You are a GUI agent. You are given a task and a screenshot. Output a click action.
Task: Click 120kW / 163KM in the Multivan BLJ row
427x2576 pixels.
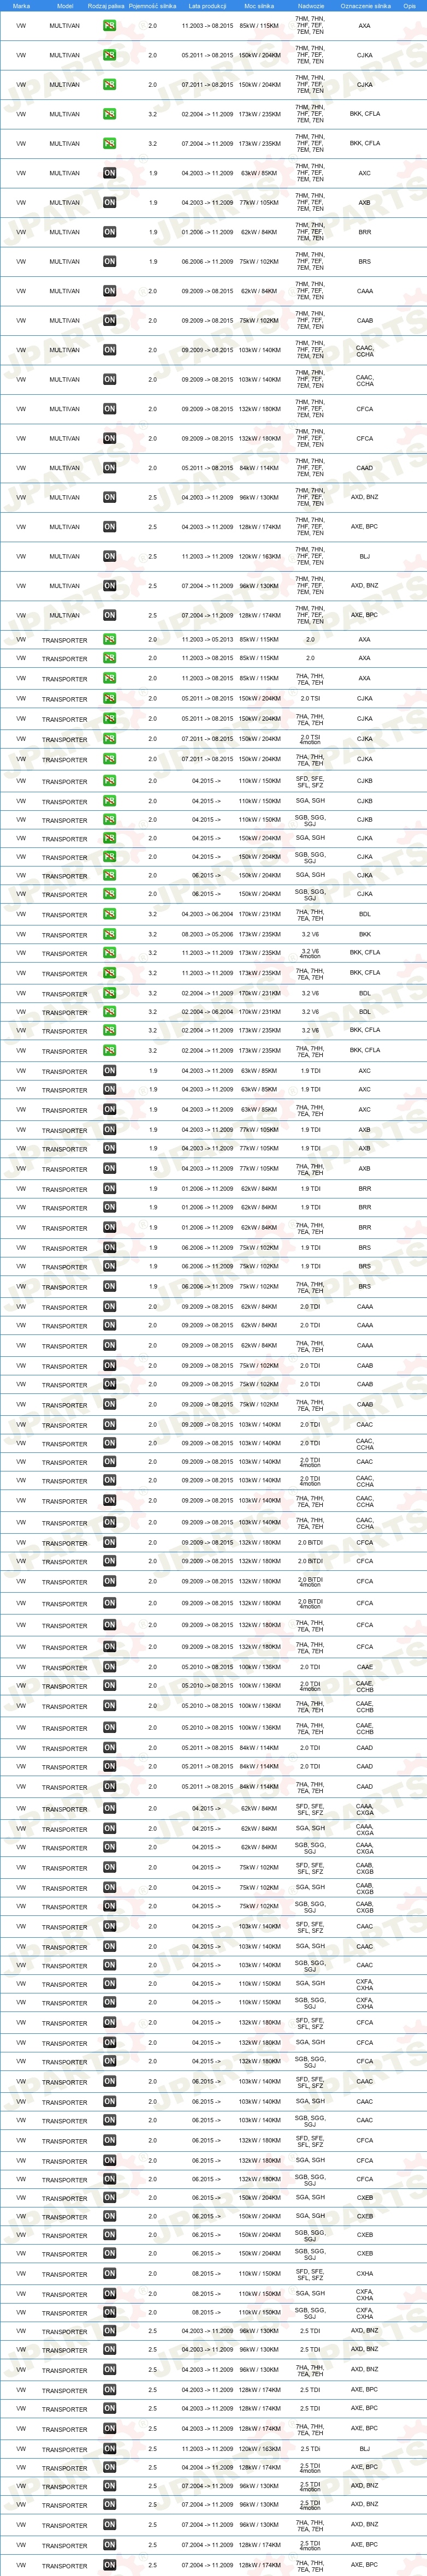(259, 556)
